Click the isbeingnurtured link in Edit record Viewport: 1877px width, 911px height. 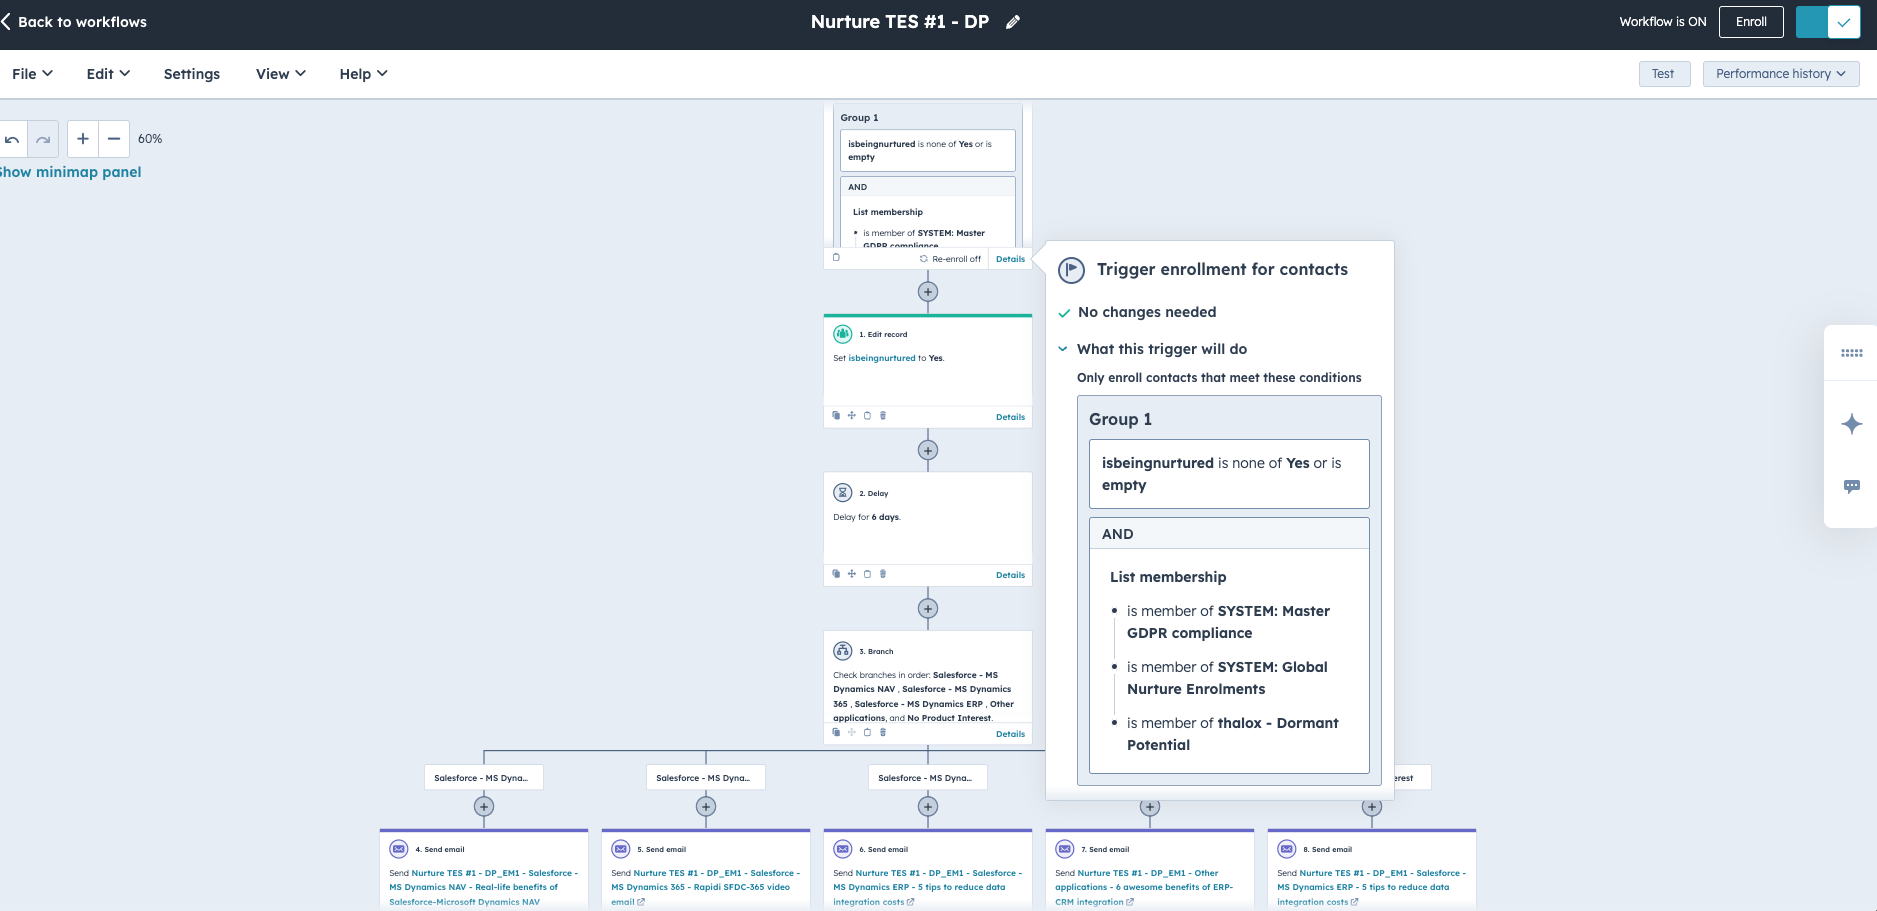pyautogui.click(x=882, y=358)
